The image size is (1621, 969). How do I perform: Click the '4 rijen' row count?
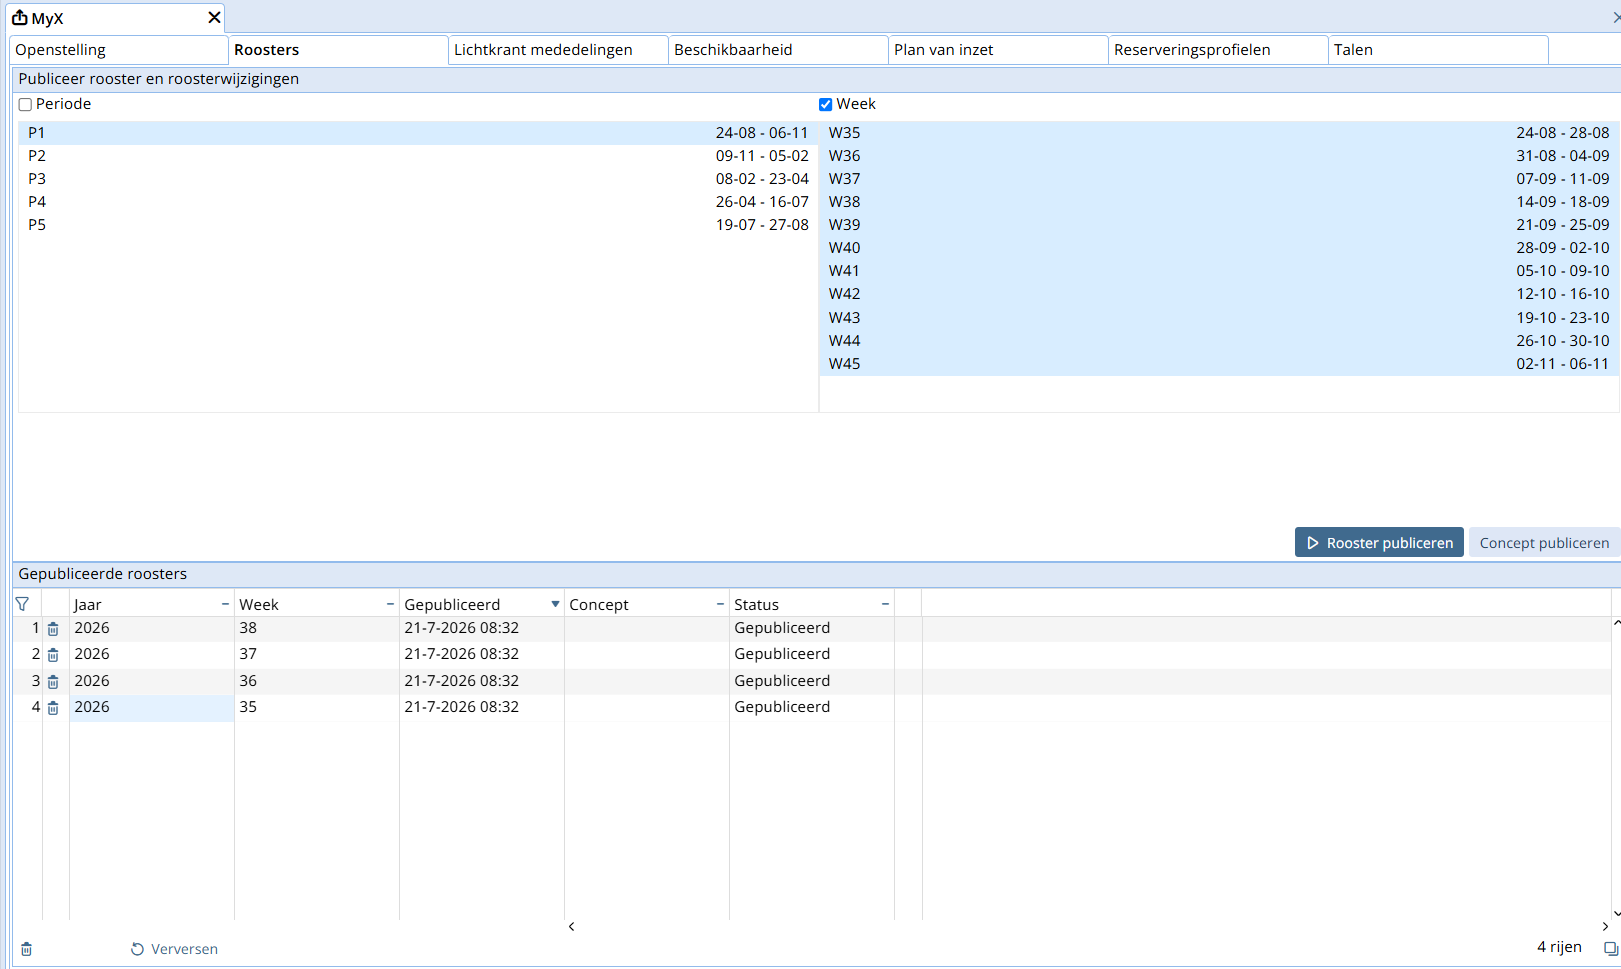point(1559,947)
